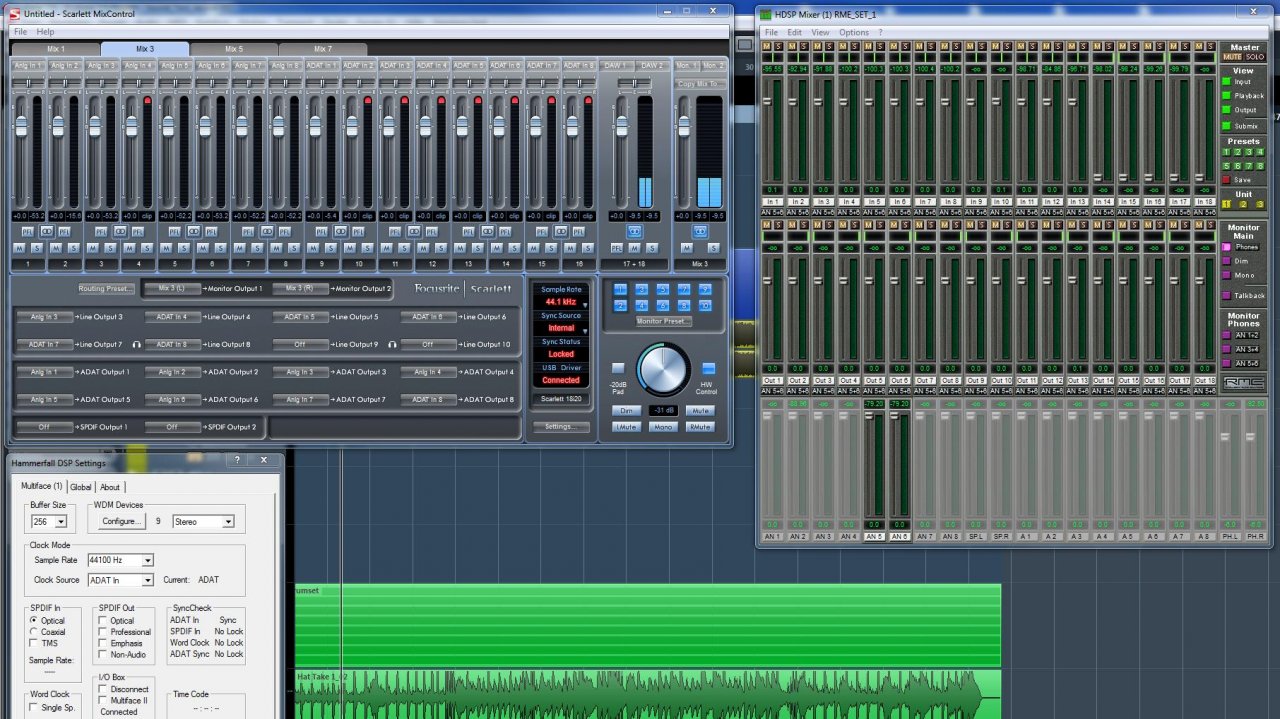Check the Single Speed Word Clock box
Screen dimensions: 1280x719
(34, 707)
